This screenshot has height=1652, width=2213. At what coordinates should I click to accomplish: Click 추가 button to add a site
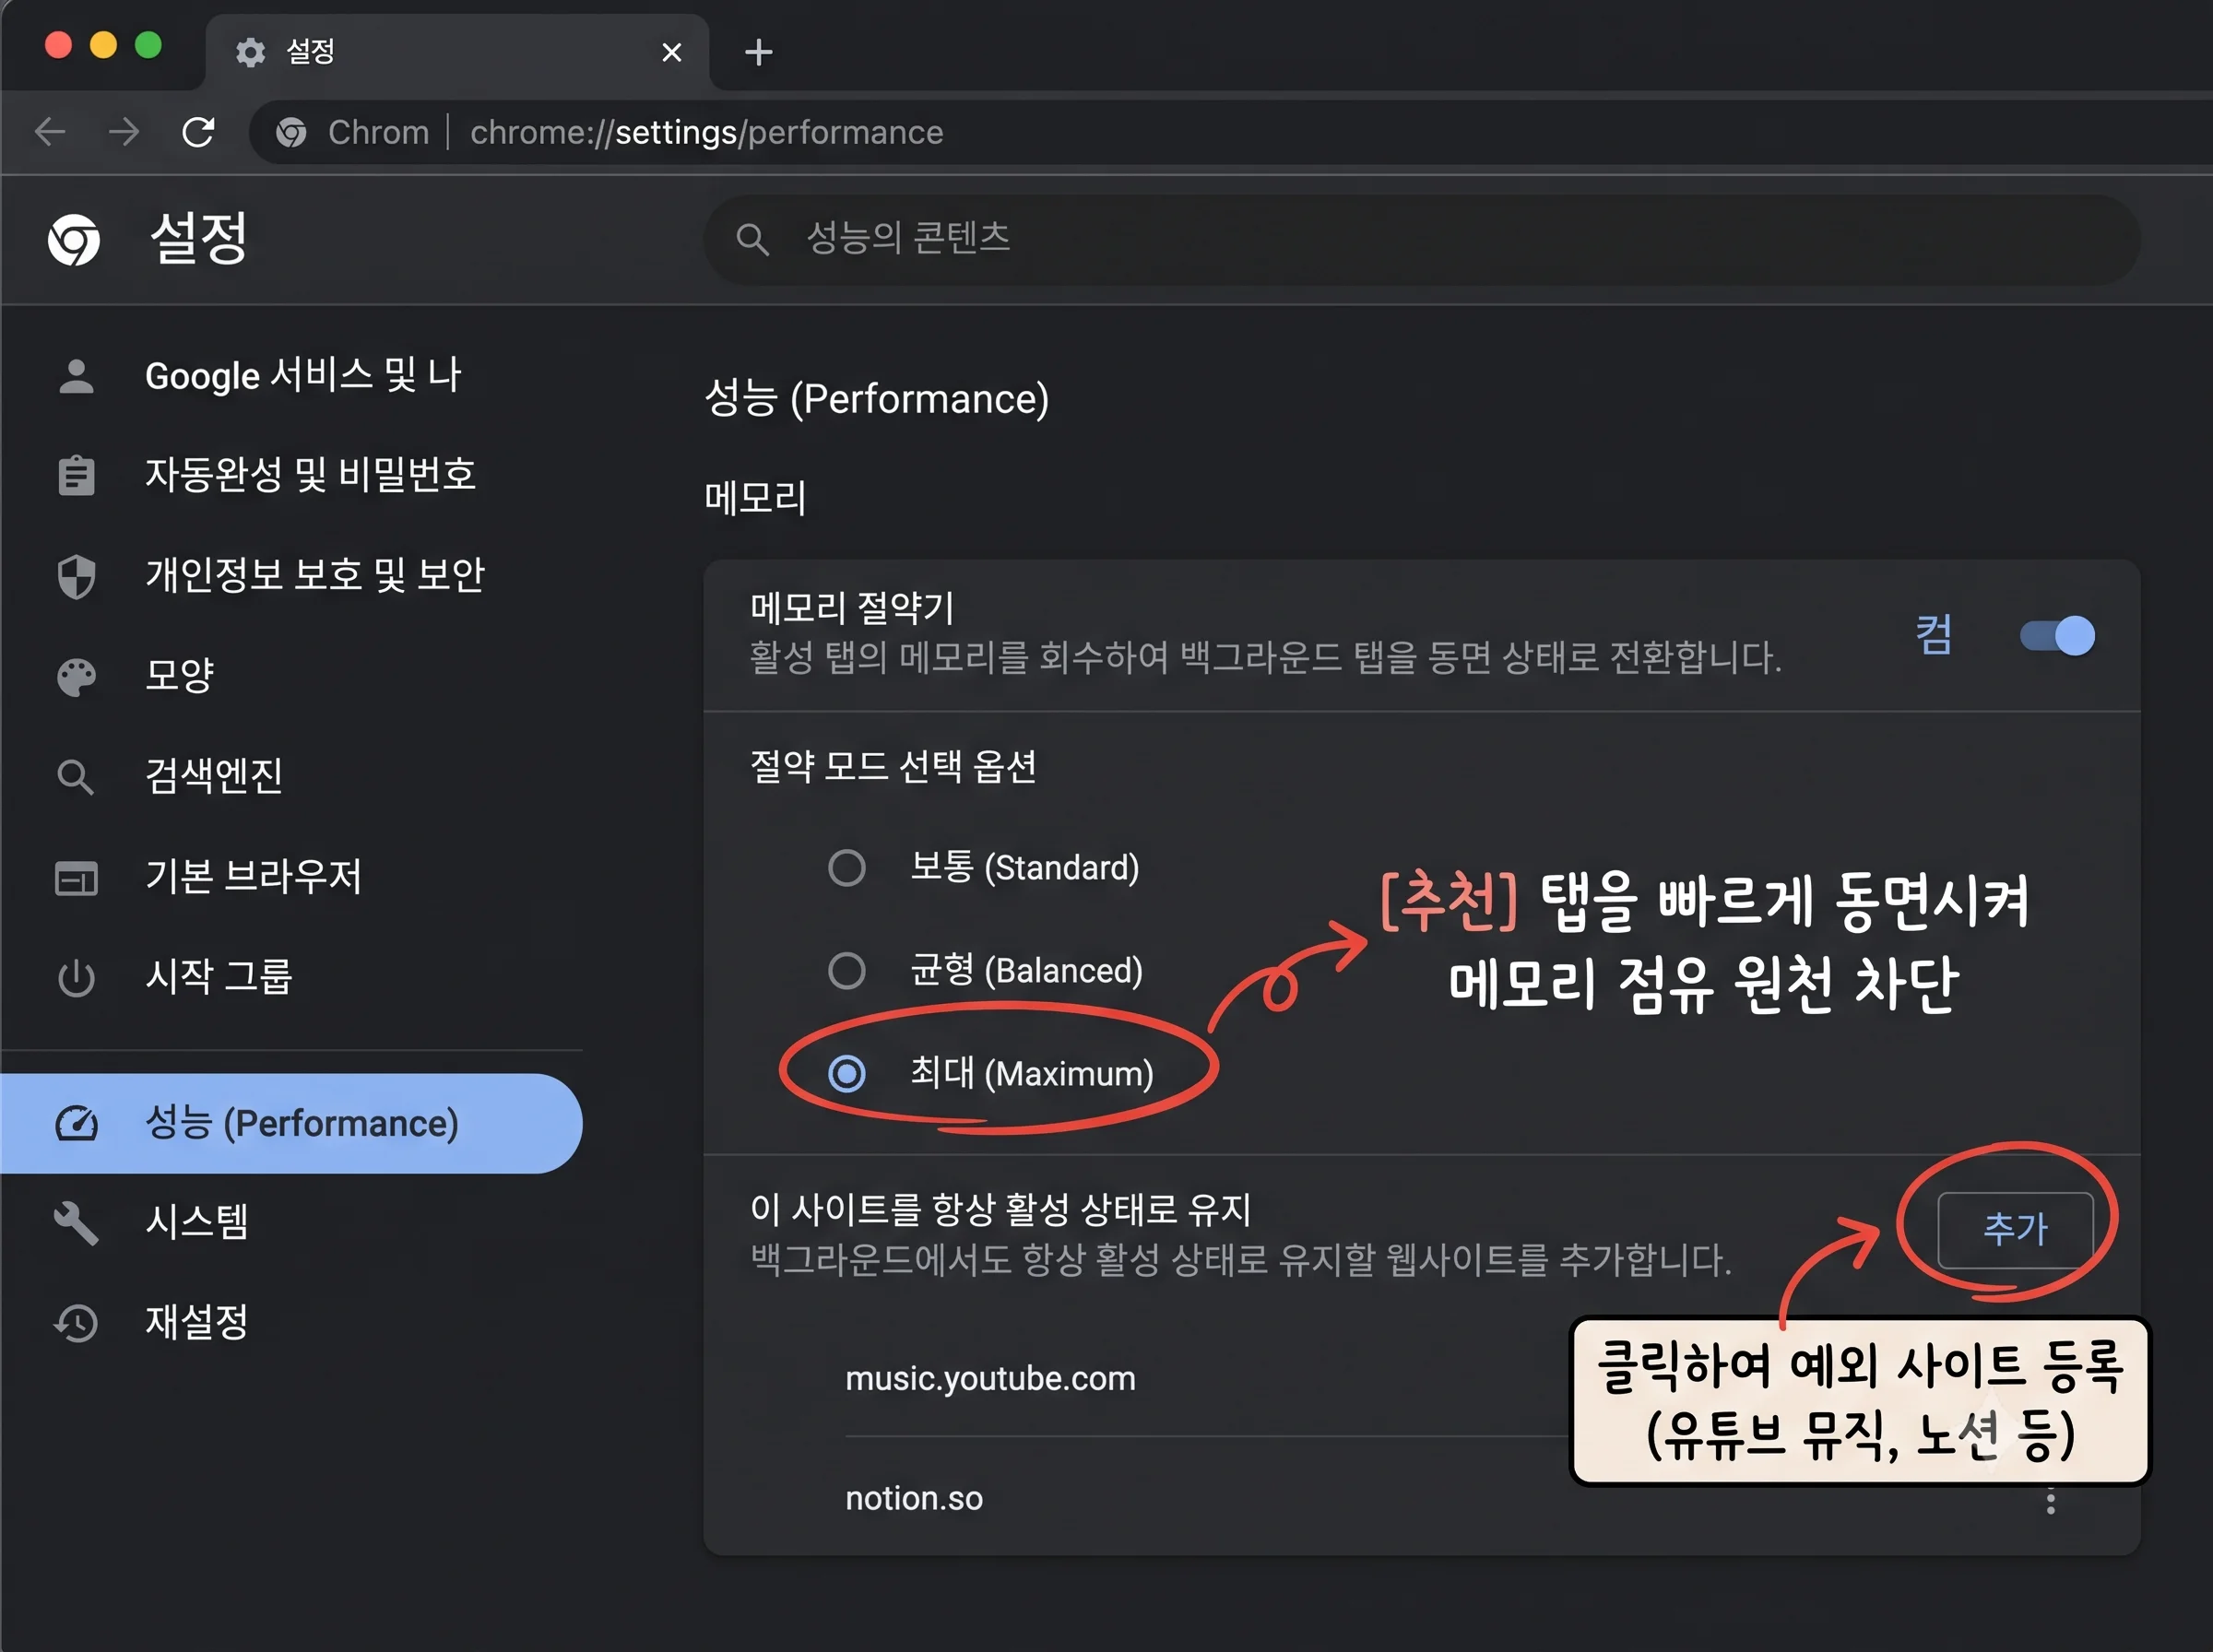(2014, 1229)
